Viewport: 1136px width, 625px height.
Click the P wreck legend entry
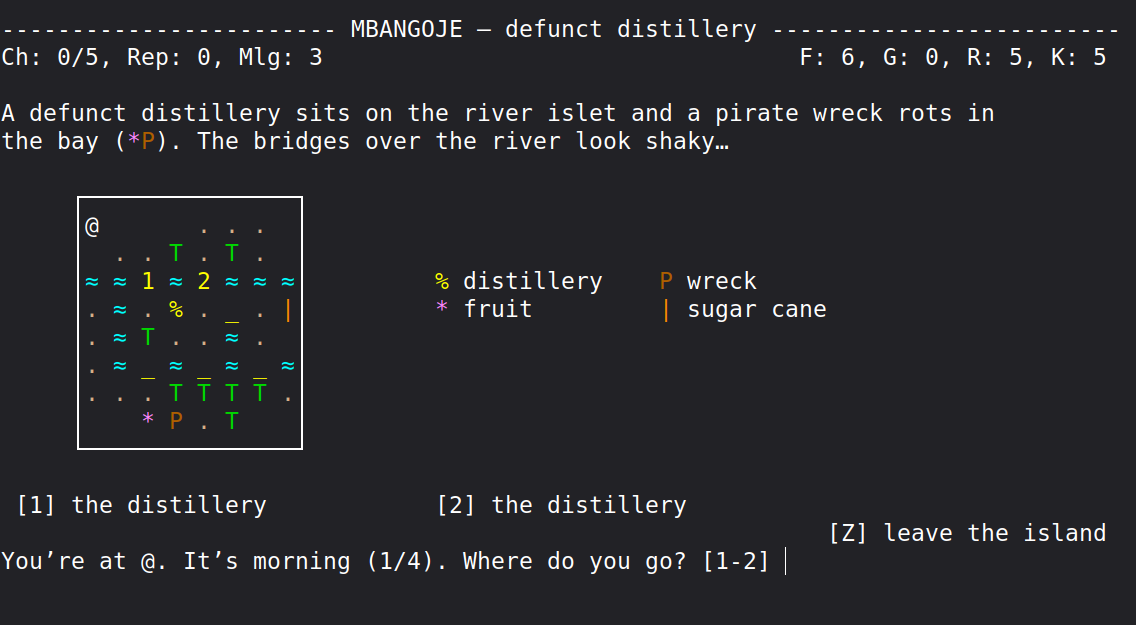pos(709,281)
